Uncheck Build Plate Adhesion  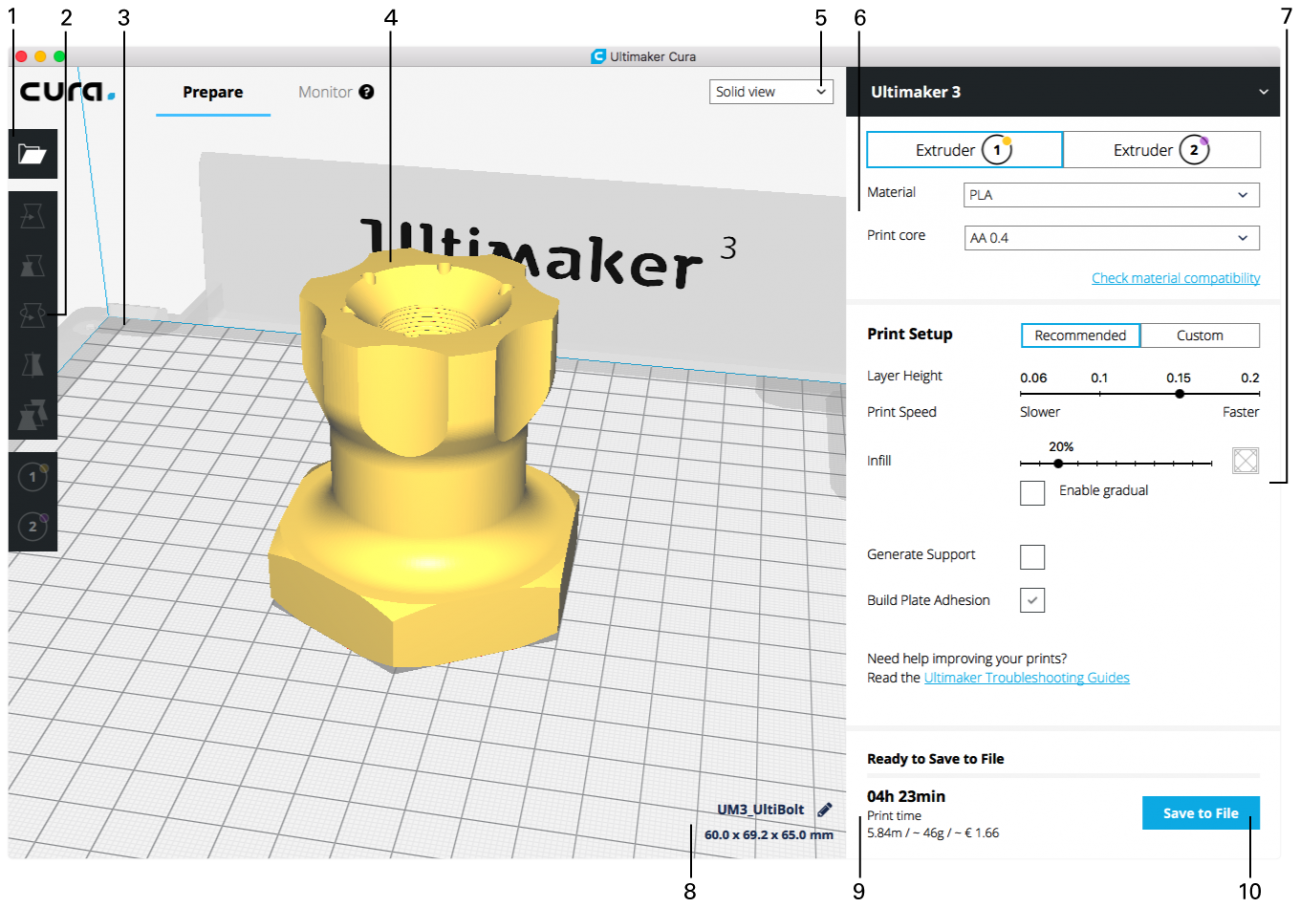tap(1032, 600)
